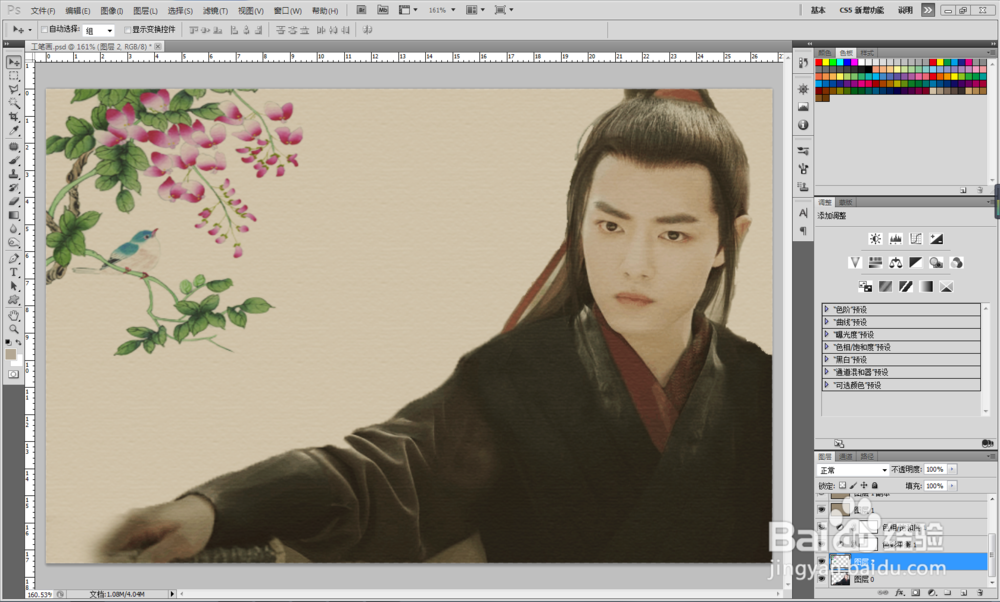Select the Magic Wand tool
The height and width of the screenshot is (602, 1000).
coord(13,103)
